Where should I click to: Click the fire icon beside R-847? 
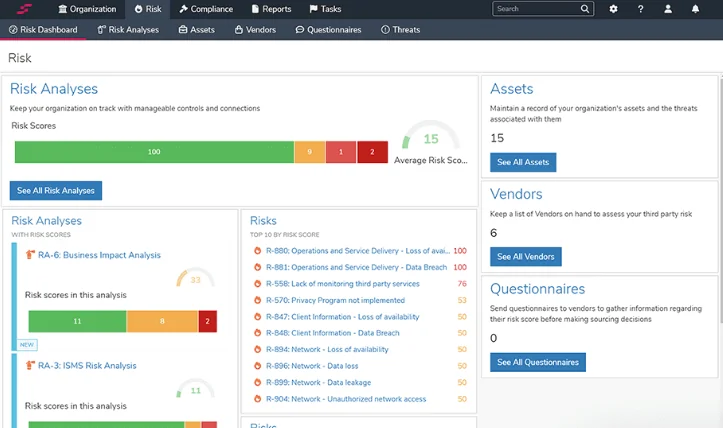(257, 316)
